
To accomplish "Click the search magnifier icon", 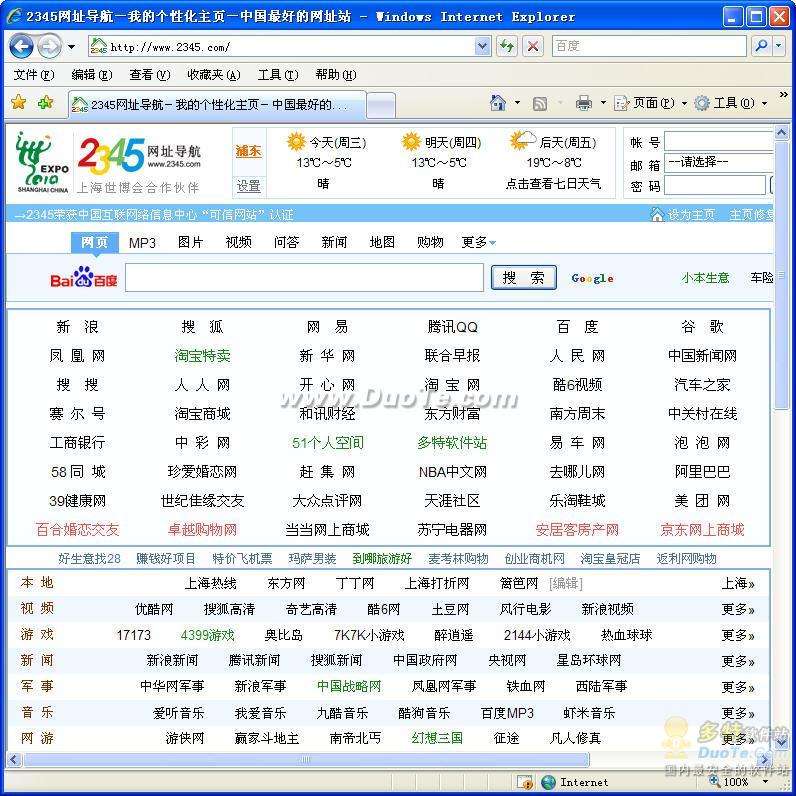I will click(760, 46).
